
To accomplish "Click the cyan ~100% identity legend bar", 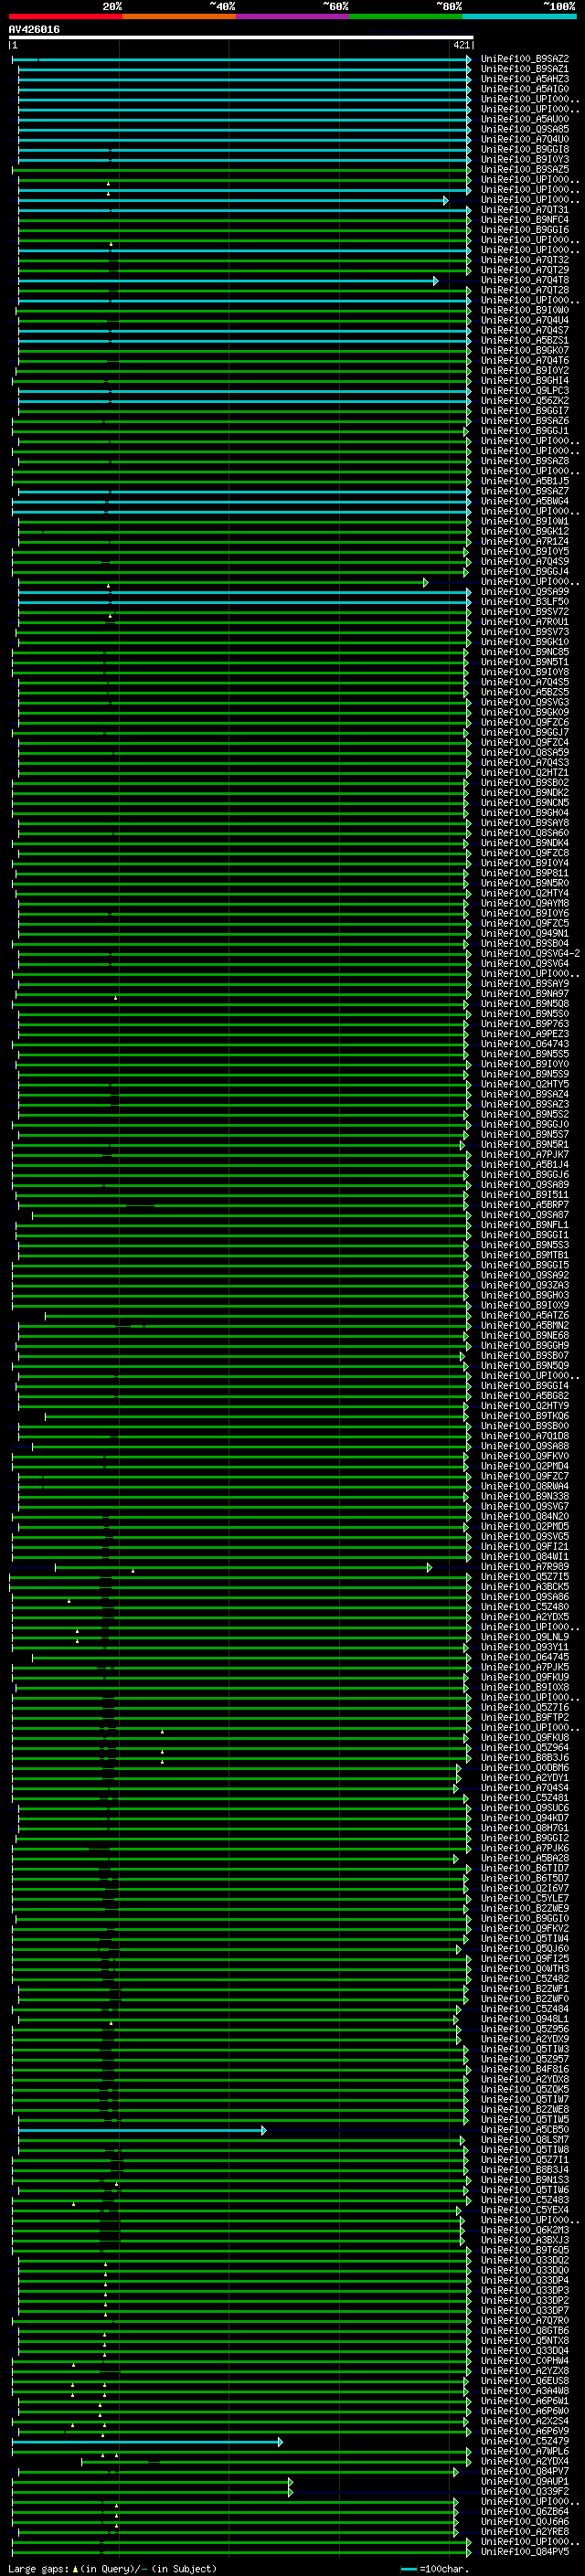I will click(x=519, y=16).
